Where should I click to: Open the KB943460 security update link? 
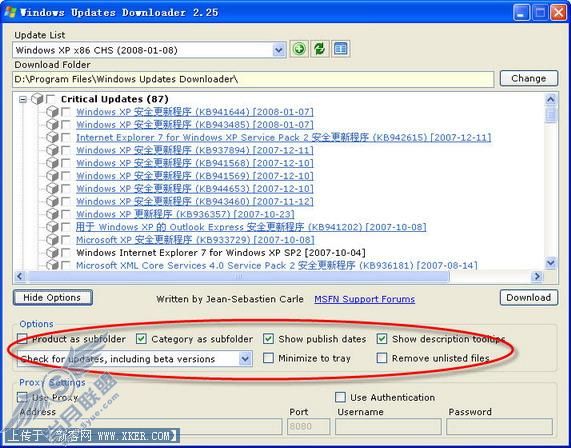coord(195,201)
